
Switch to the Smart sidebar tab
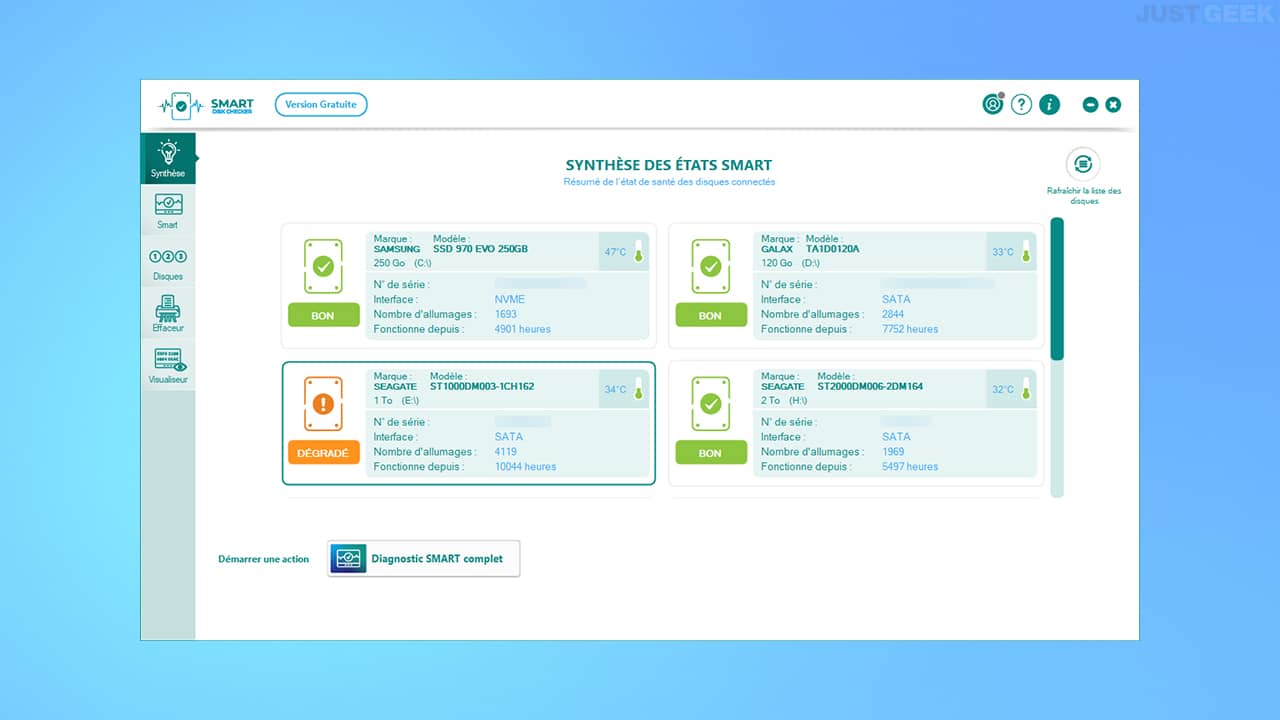[x=168, y=211]
